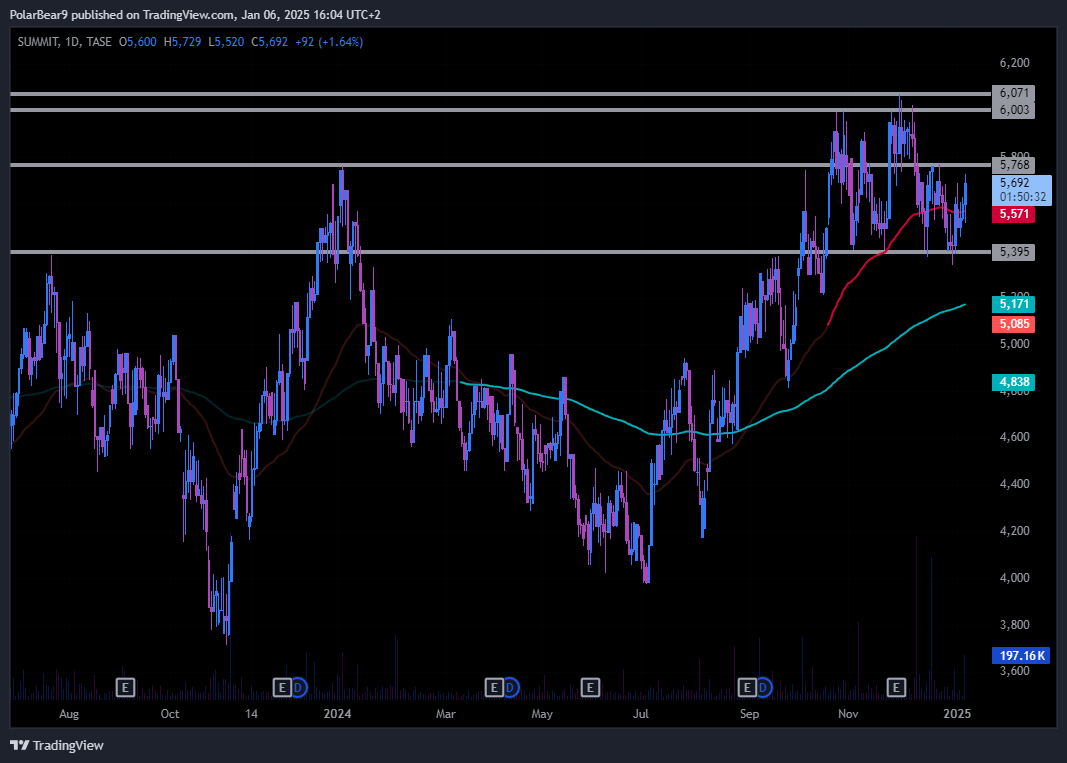Viewport: 1067px width, 763px height.
Task: Click the 2024 label on the time axis
Action: 338,714
